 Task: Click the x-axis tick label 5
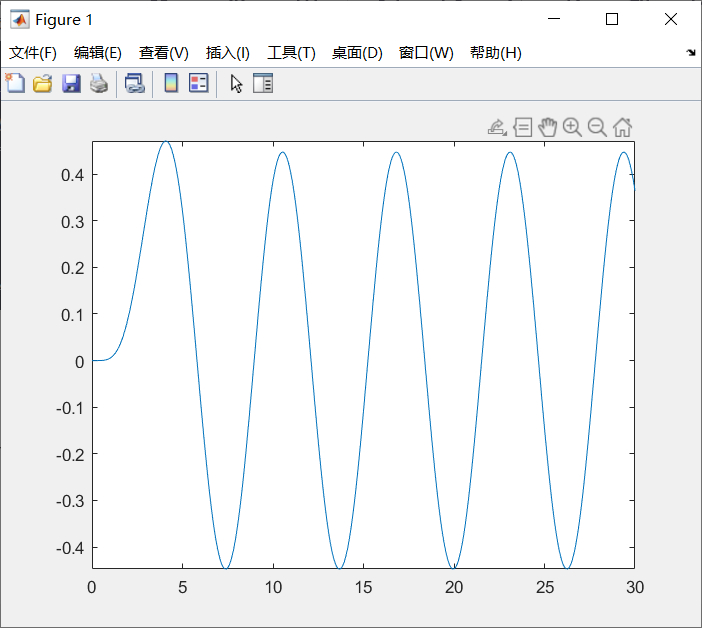182,587
